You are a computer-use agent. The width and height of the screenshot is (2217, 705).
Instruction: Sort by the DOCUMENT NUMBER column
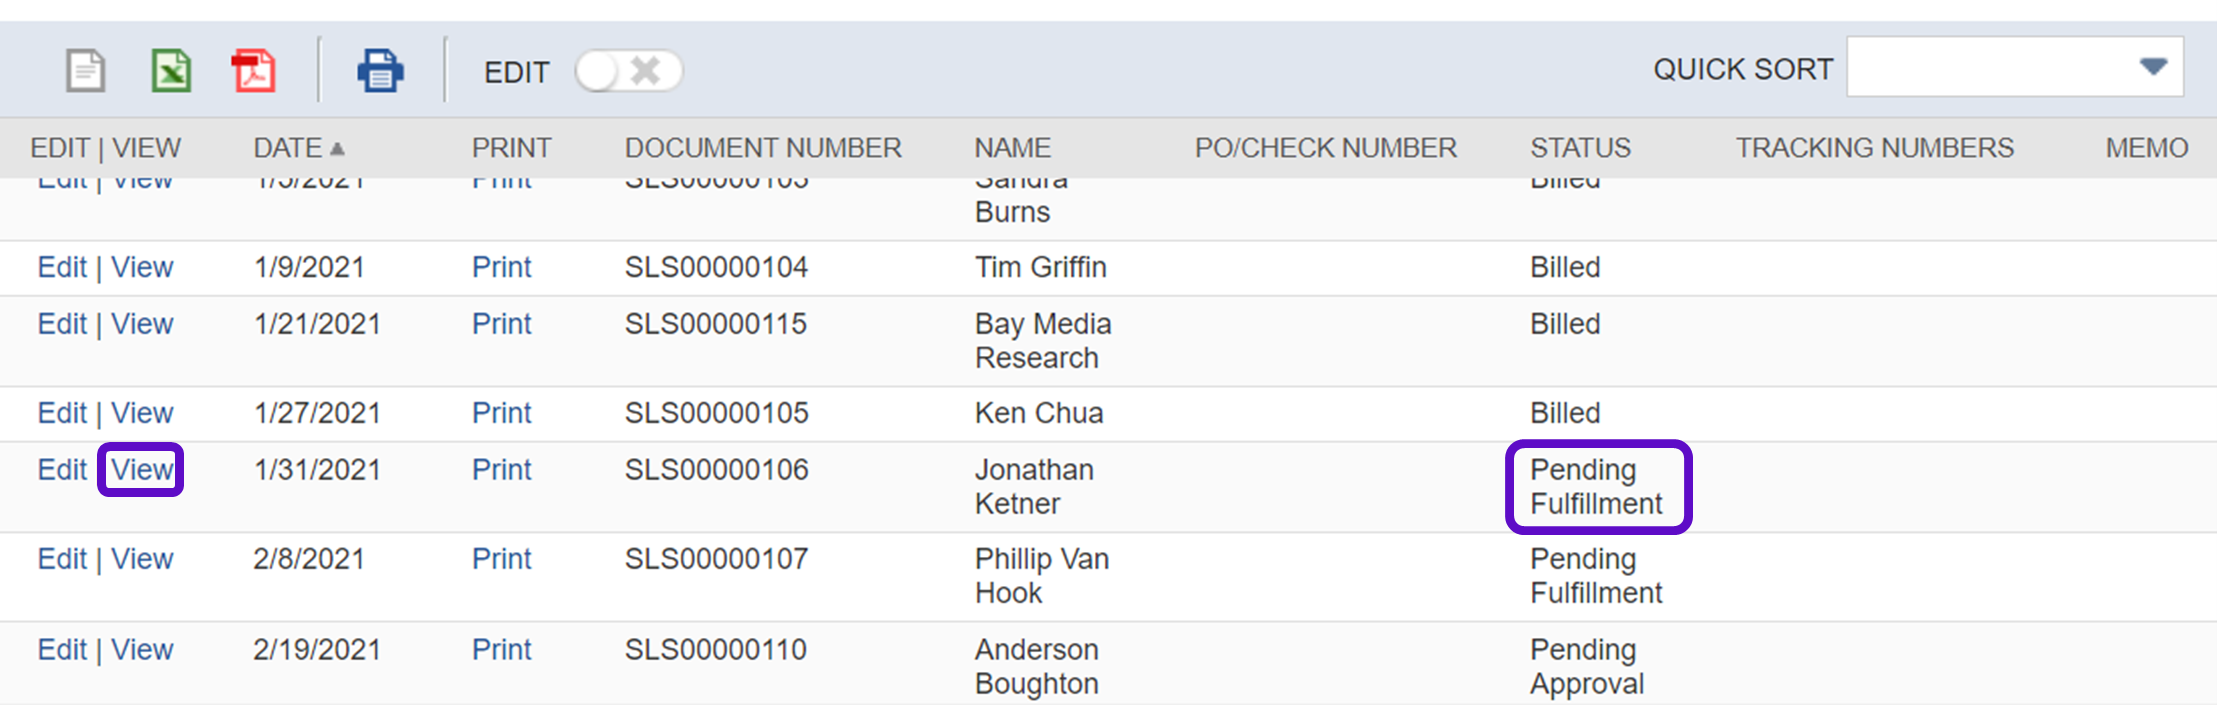click(x=763, y=148)
